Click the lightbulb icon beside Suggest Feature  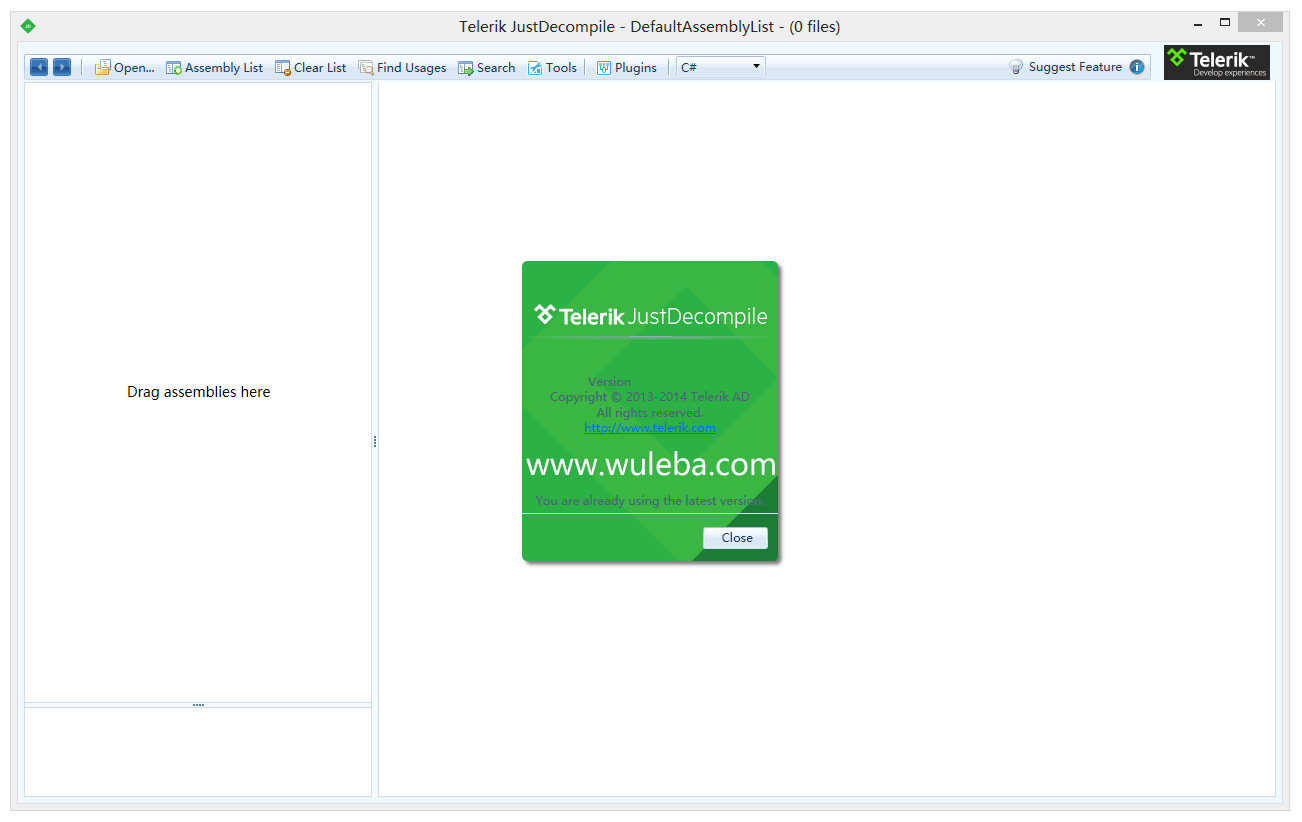click(1016, 67)
